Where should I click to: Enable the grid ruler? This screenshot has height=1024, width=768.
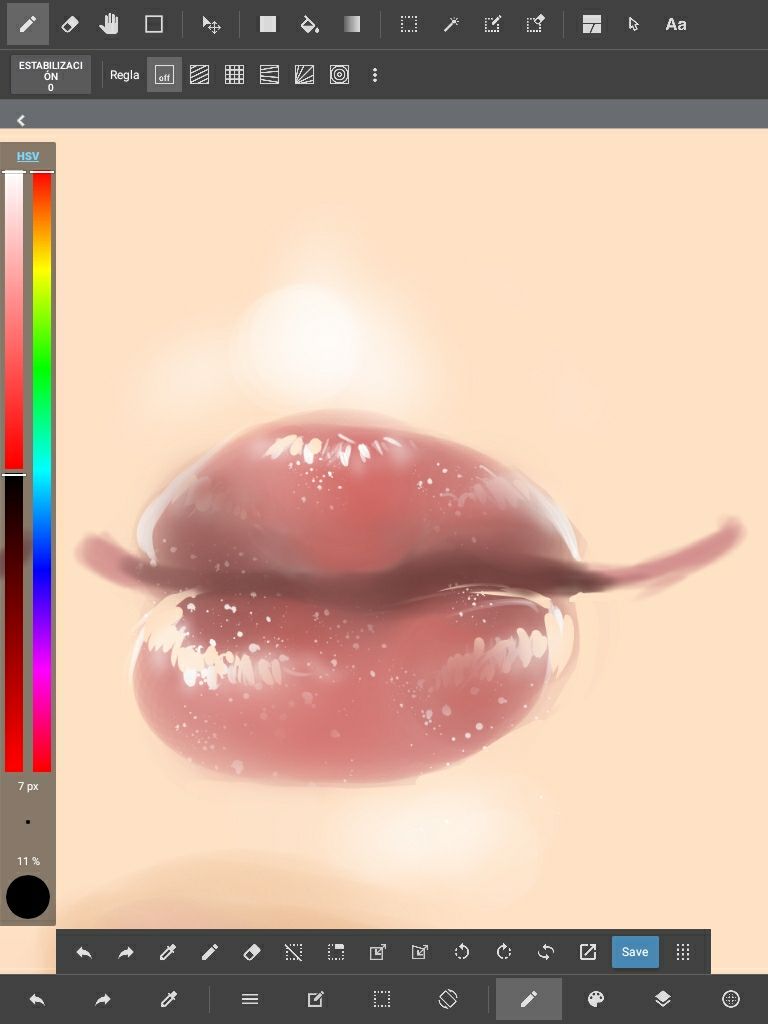point(234,75)
